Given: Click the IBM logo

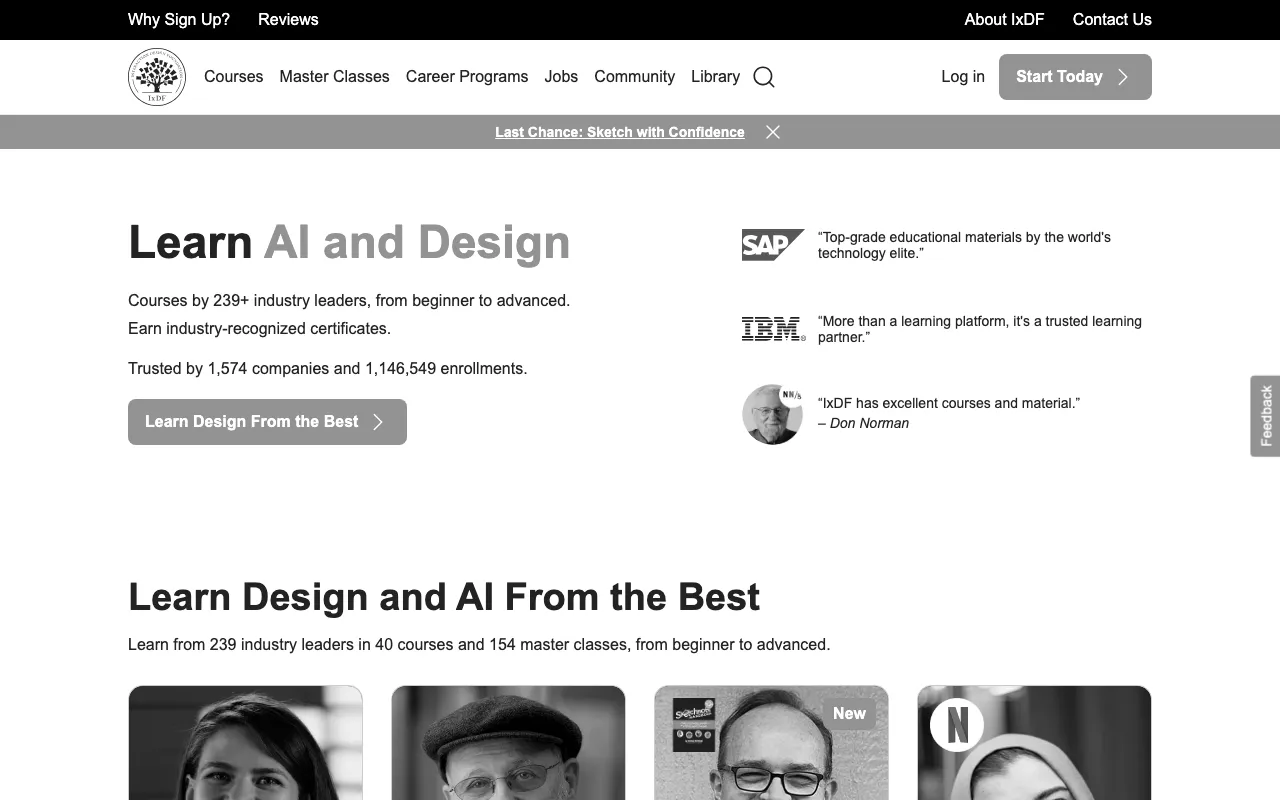Looking at the screenshot, I should click(773, 329).
